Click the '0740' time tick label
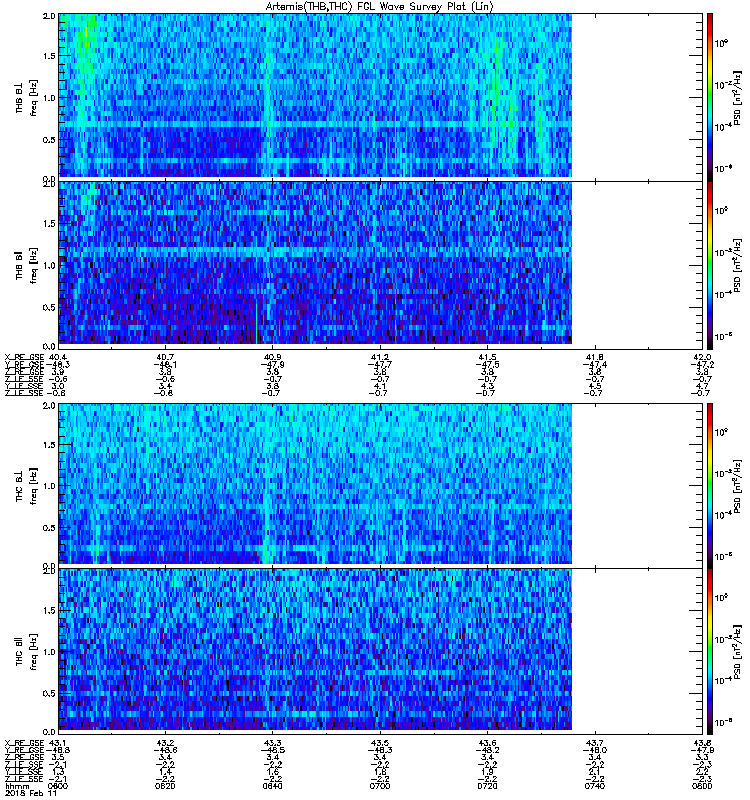The image size is (750, 800). pyautogui.click(x=595, y=786)
